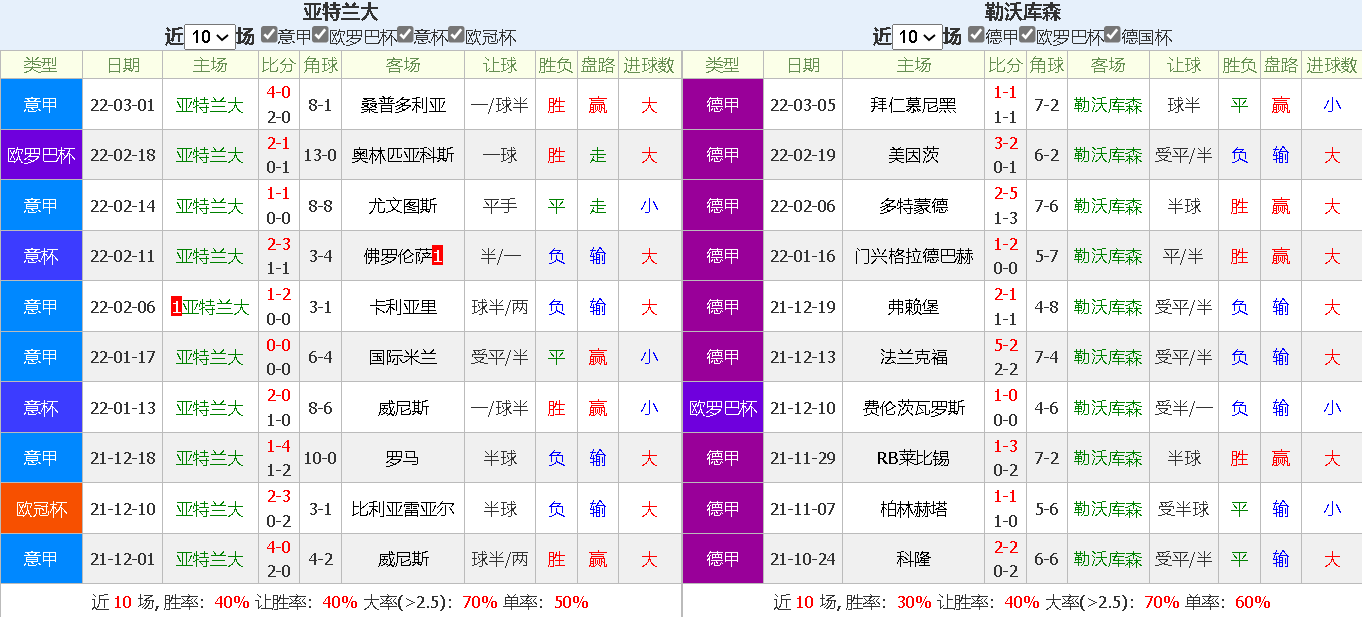1362x617 pixels.
Task: Click RB莱比锡 home team name
Action: 914,458
